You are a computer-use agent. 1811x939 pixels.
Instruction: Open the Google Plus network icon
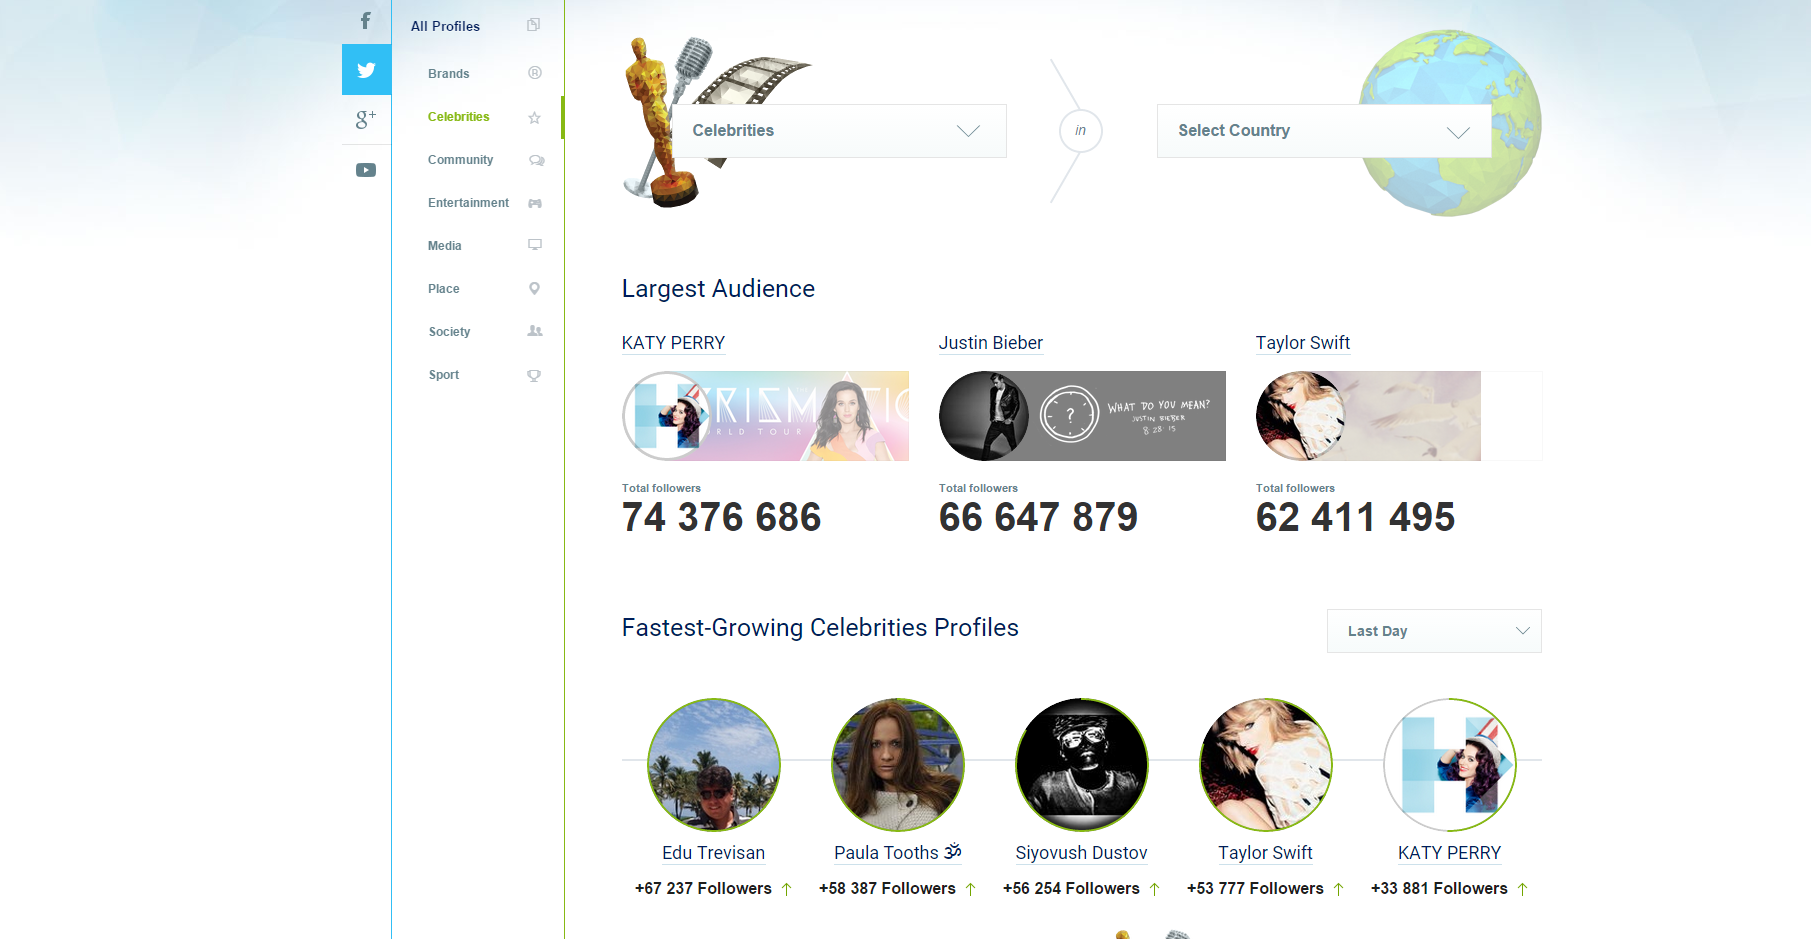[366, 120]
